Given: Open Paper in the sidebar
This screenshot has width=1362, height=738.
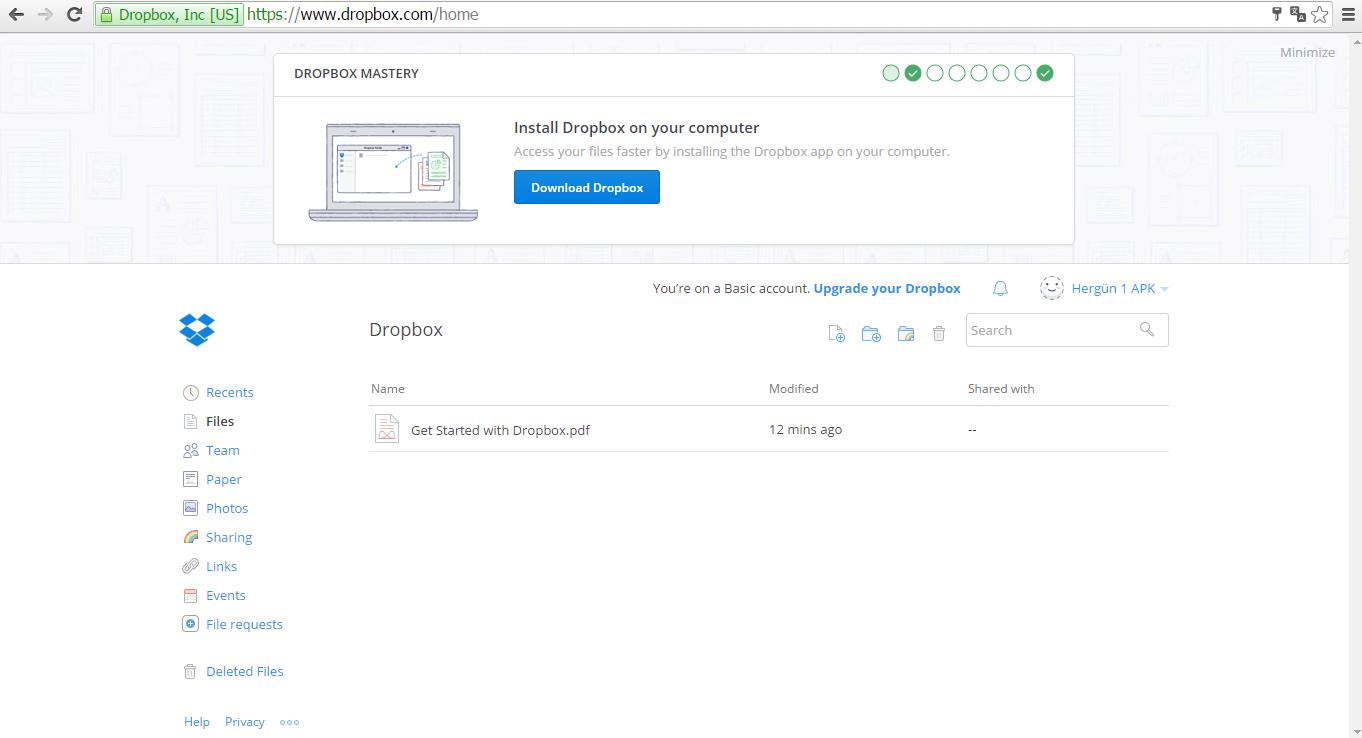Looking at the screenshot, I should pyautogui.click(x=224, y=479).
